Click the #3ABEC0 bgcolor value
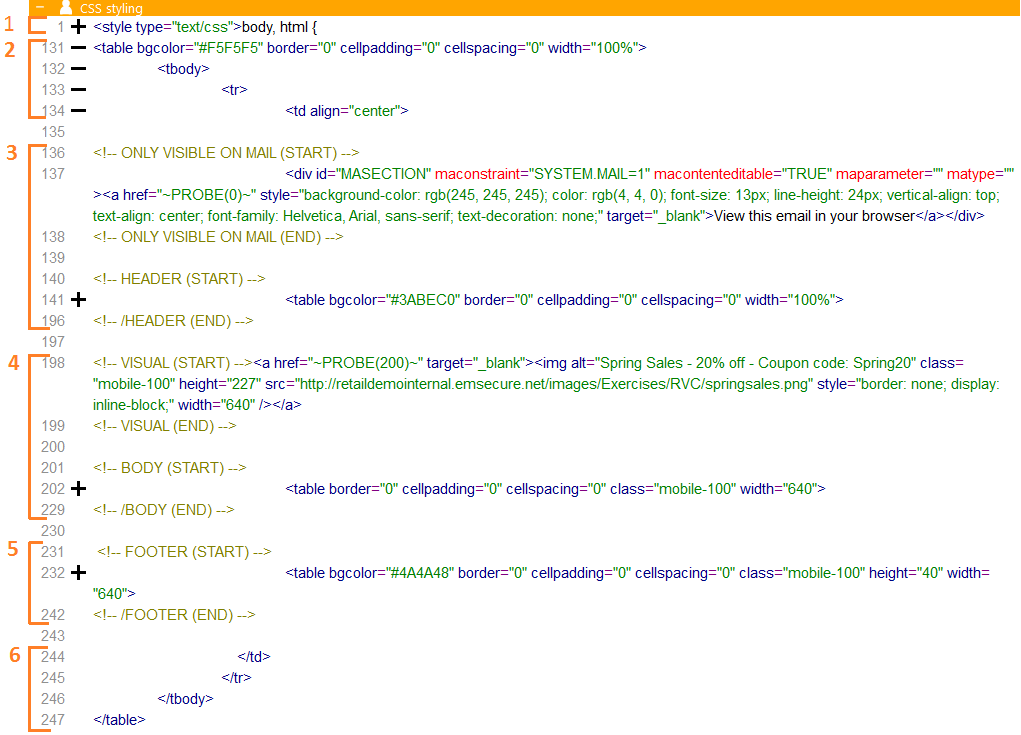The width and height of the screenshot is (1021, 735). click(423, 300)
